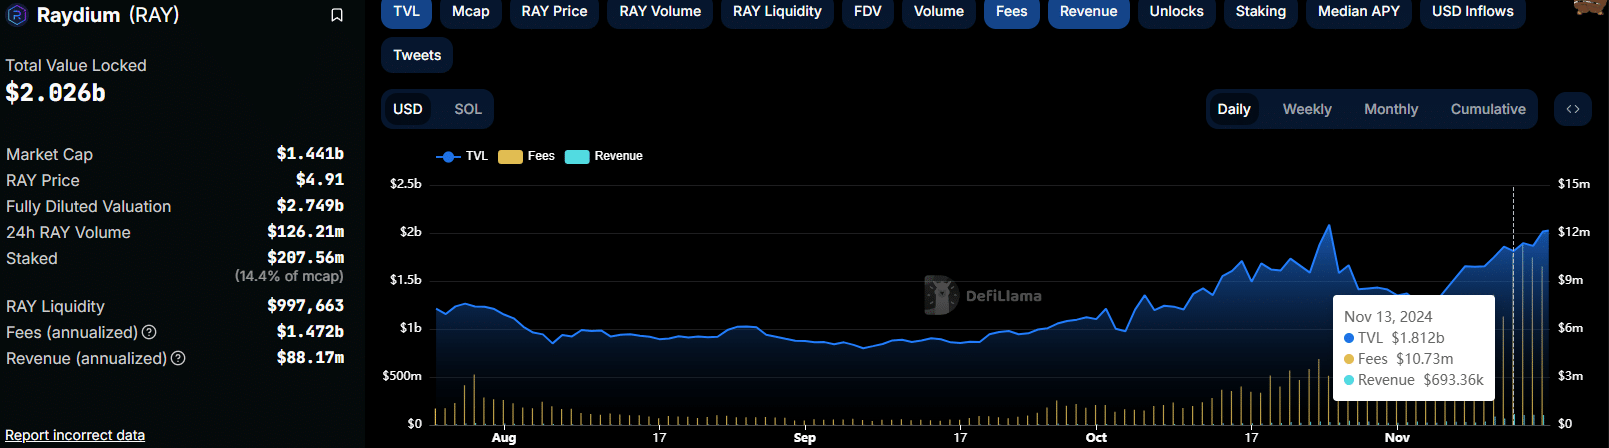Click Fully Diluted Valuation $2.749b value
The width and height of the screenshot is (1609, 448).
point(310,205)
